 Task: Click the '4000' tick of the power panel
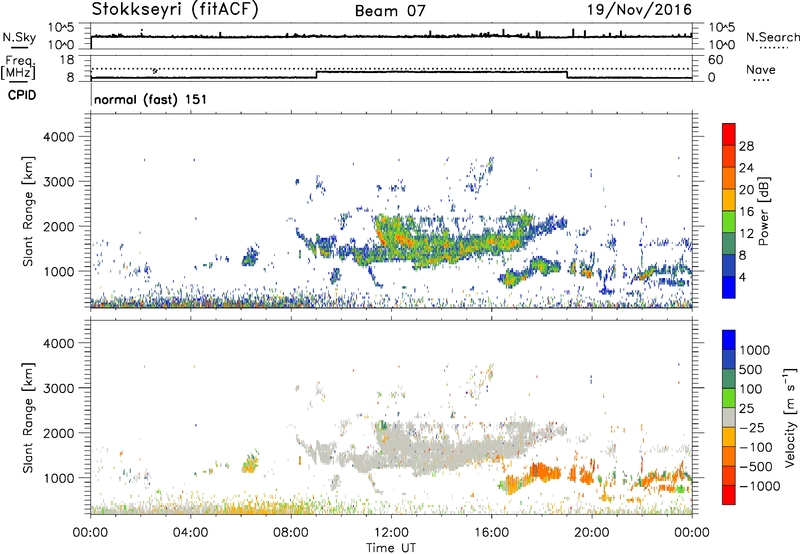tap(59, 137)
